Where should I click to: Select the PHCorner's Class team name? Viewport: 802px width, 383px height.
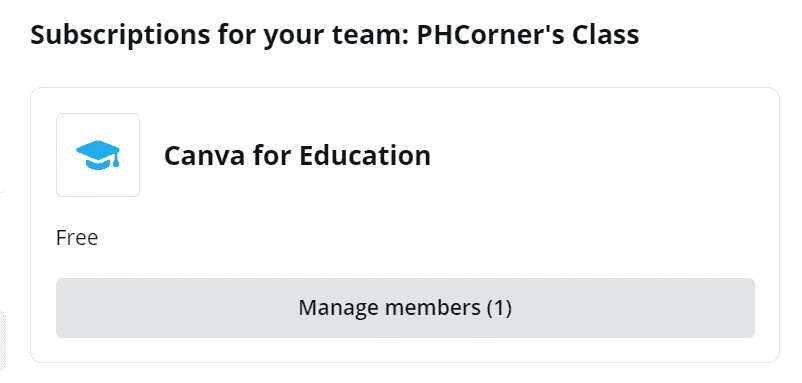(528, 35)
